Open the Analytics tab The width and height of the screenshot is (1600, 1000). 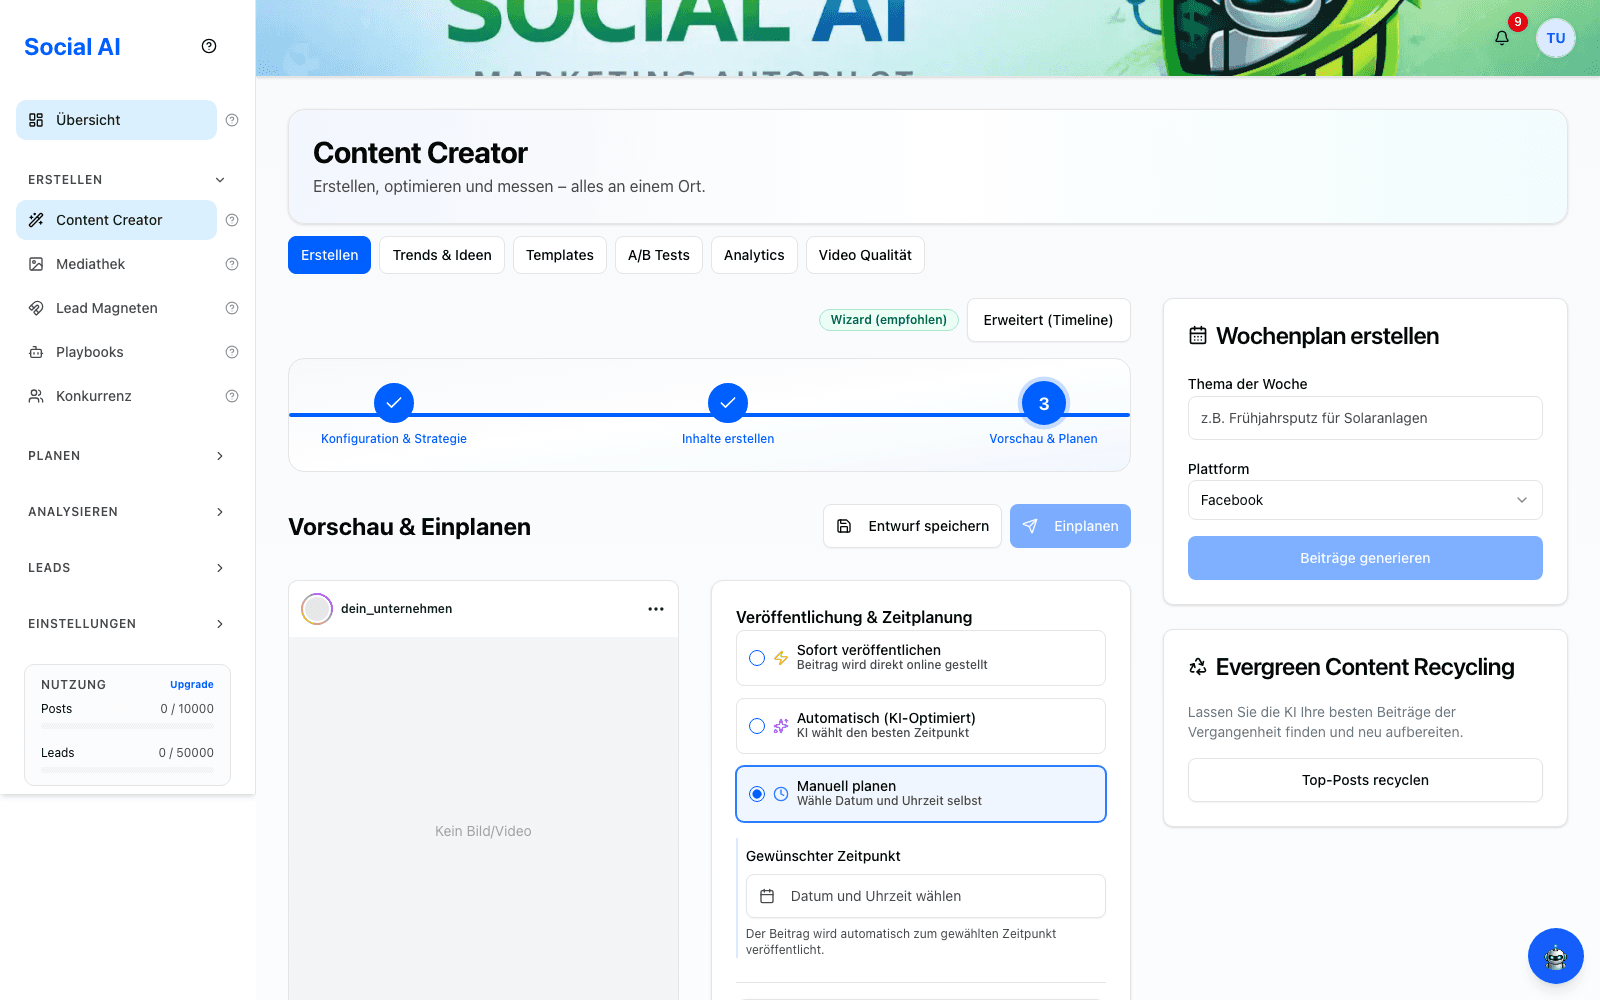pos(754,255)
